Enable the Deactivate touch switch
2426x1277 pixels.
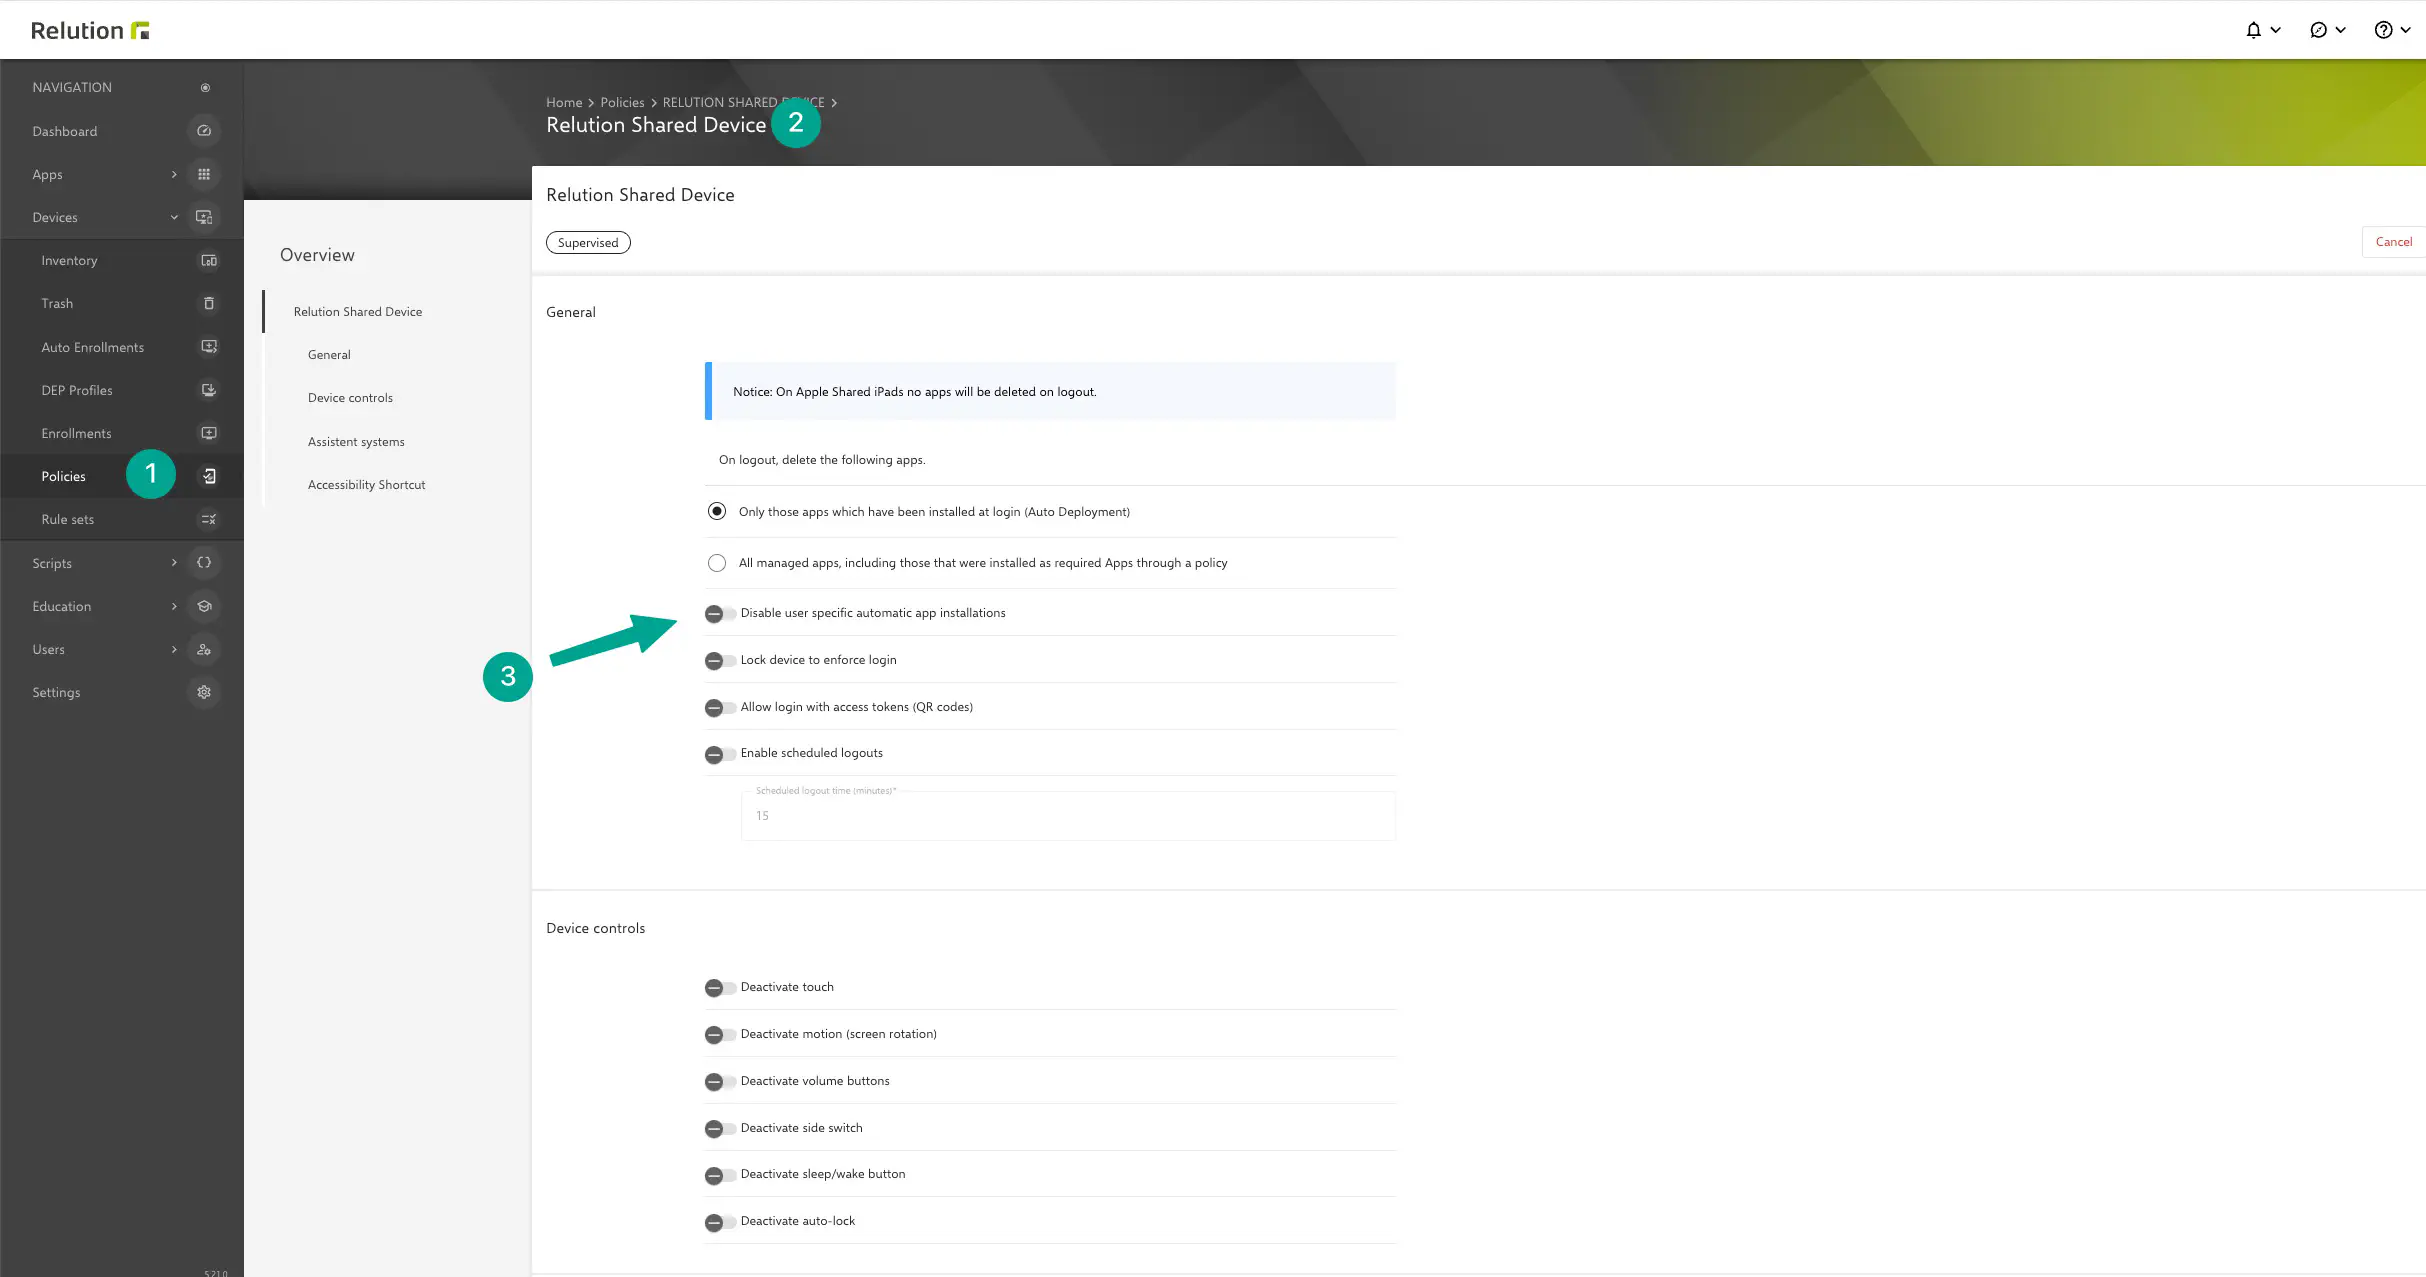pos(719,987)
